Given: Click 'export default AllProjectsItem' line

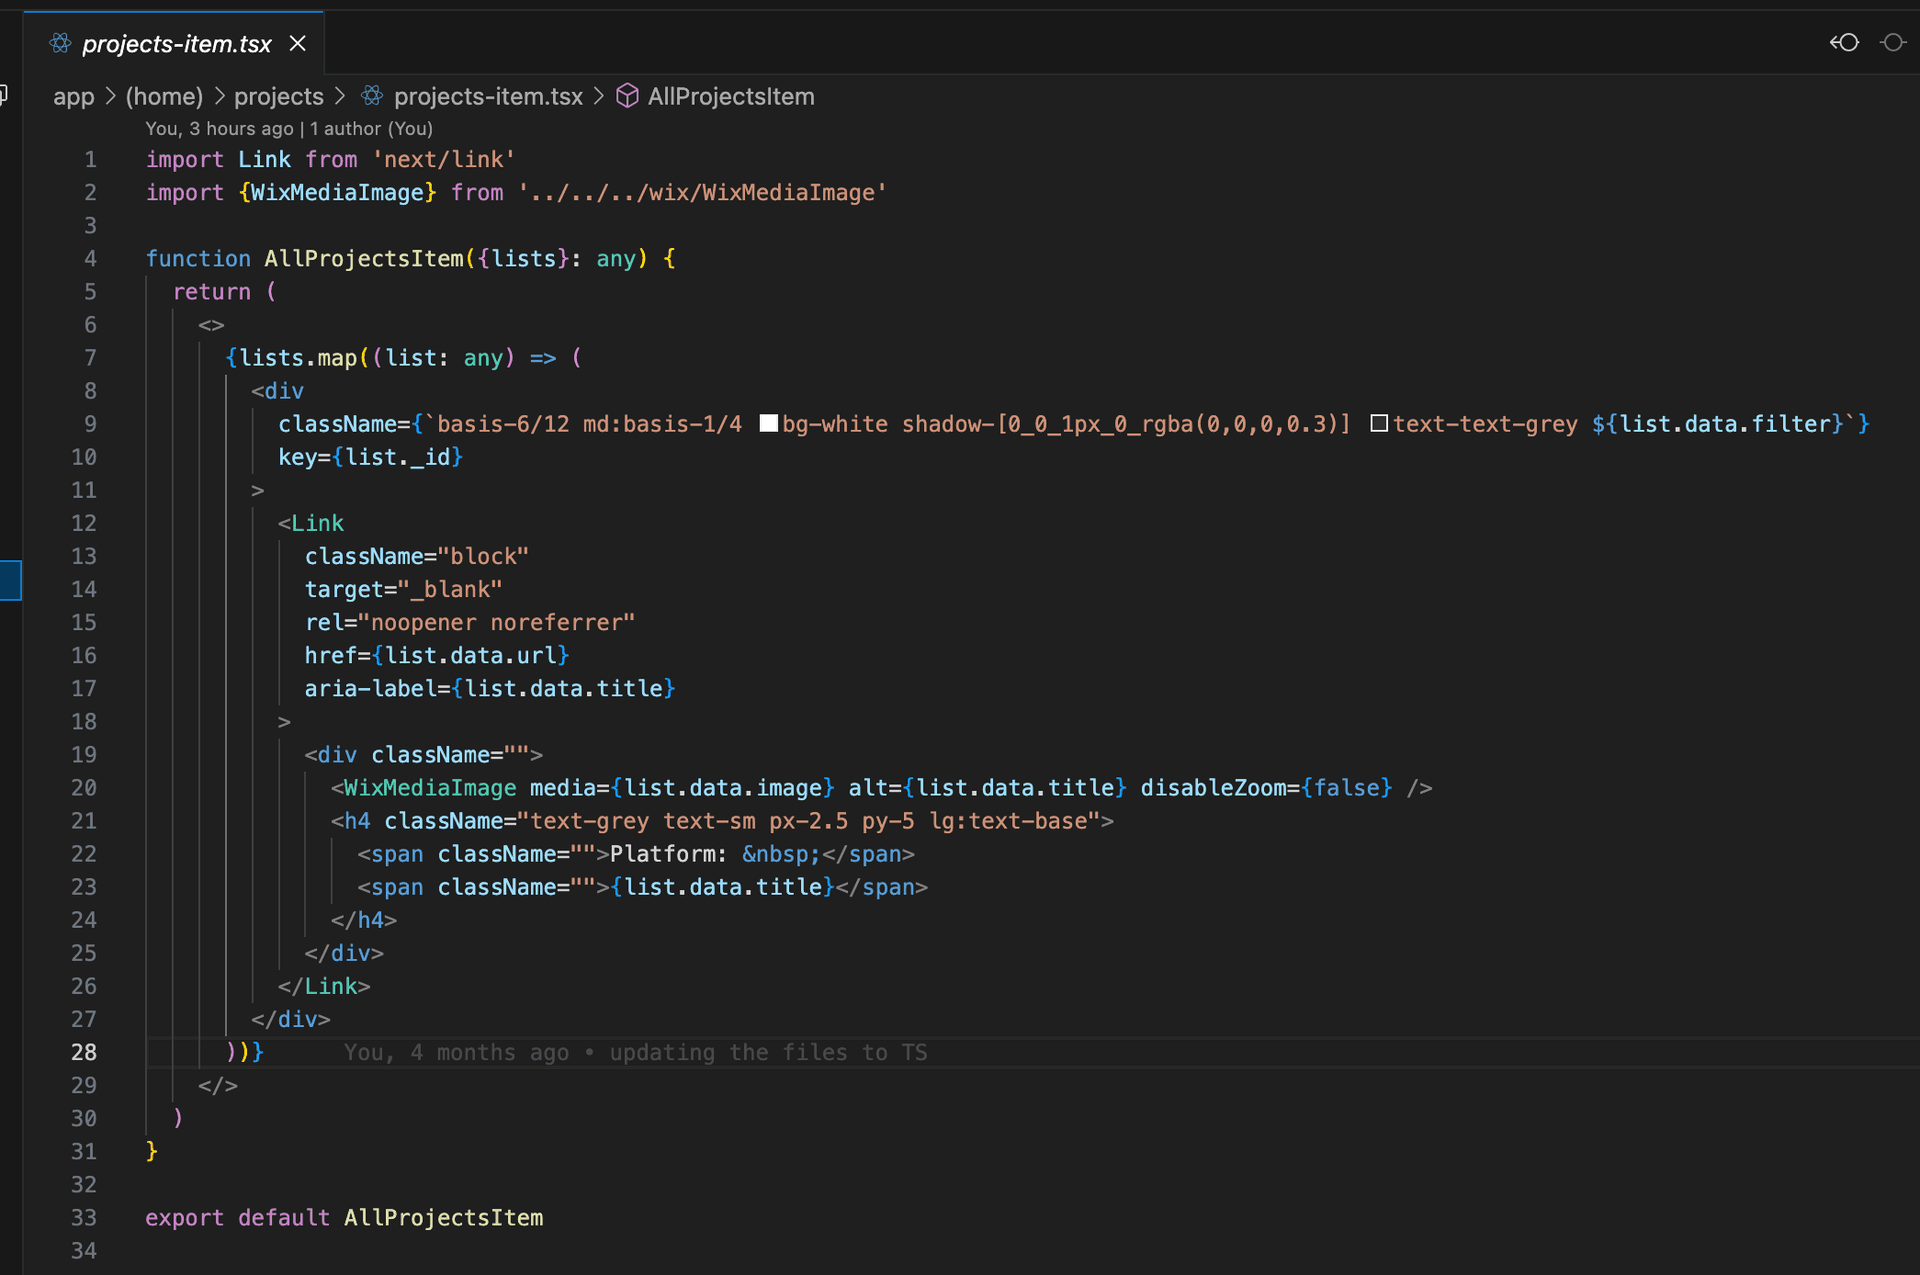Looking at the screenshot, I should [344, 1217].
